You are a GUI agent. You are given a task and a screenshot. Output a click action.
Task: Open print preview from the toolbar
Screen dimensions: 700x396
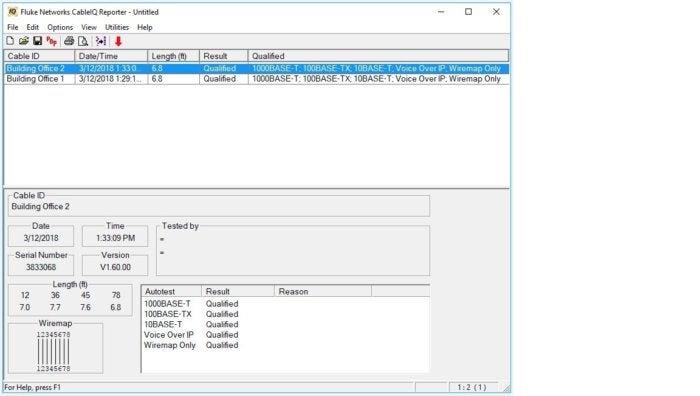pyautogui.click(x=83, y=42)
